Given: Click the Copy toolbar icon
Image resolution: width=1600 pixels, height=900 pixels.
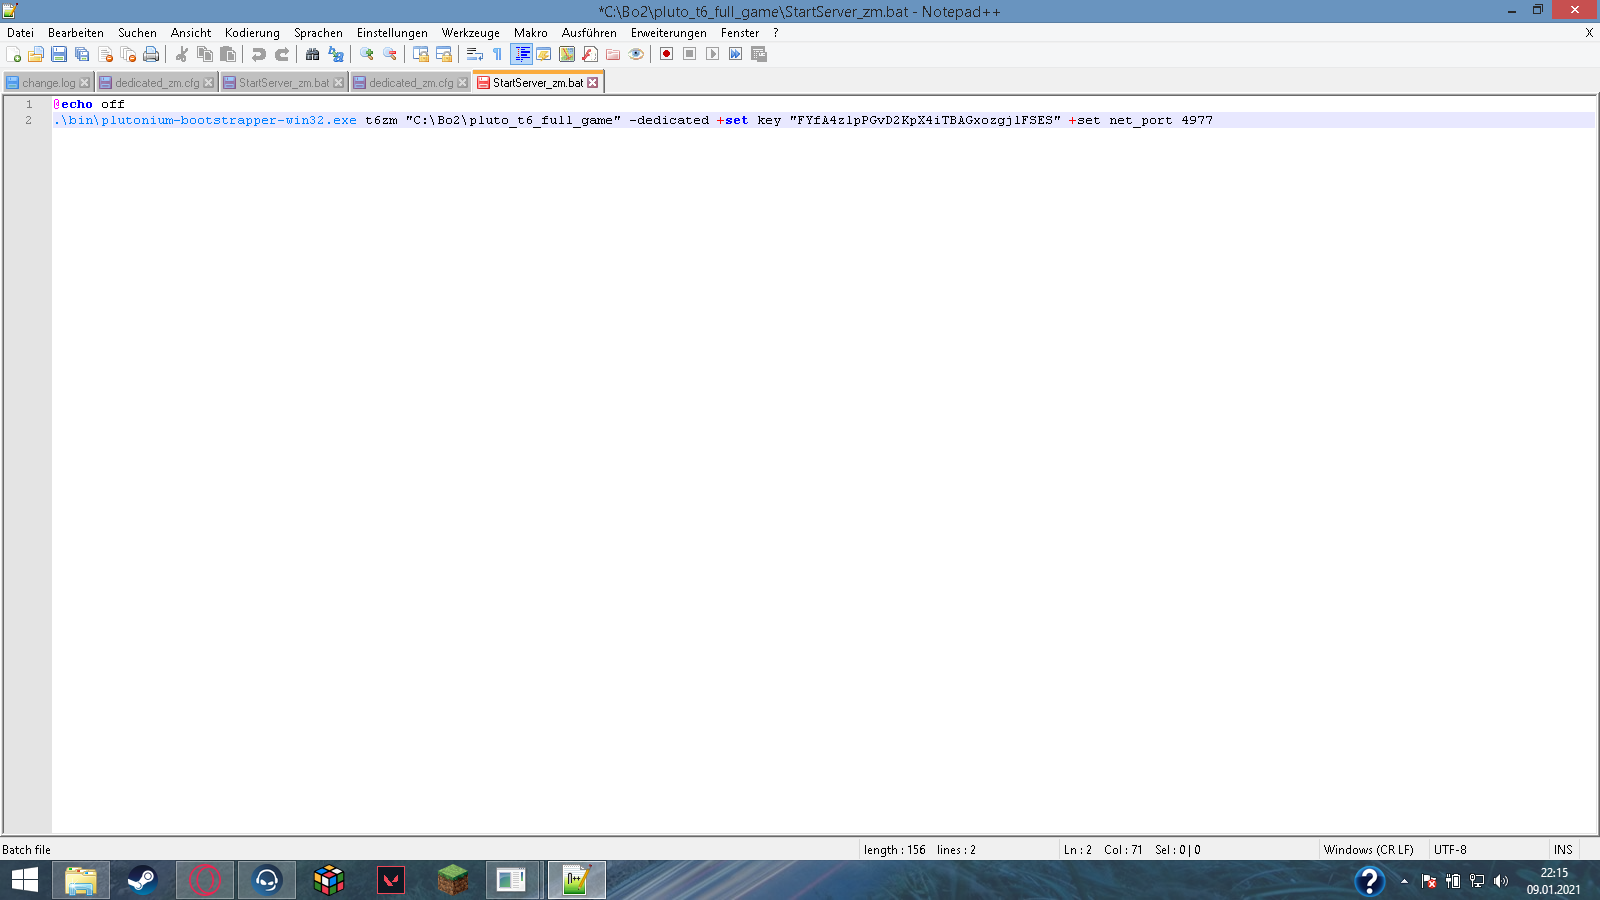Looking at the screenshot, I should point(205,54).
